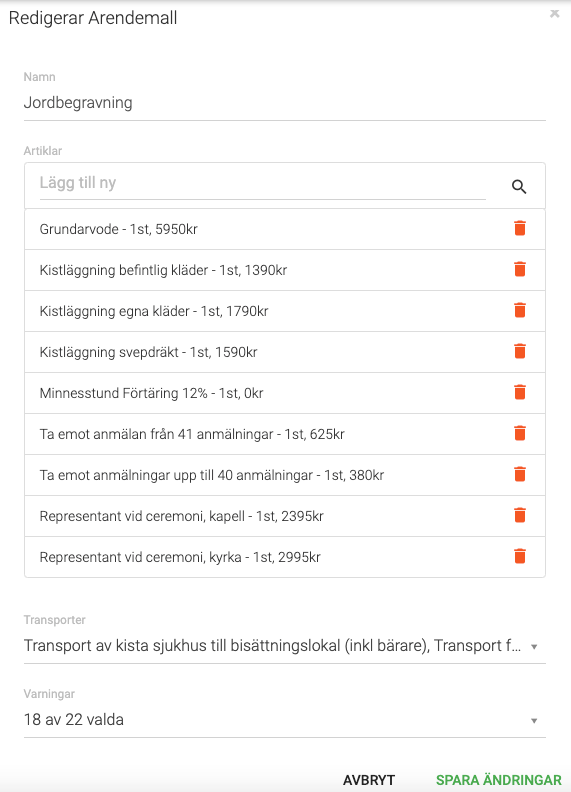Delete Representant vid ceremoni, kyrka
Screen dimensions: 571x792
[519, 556]
